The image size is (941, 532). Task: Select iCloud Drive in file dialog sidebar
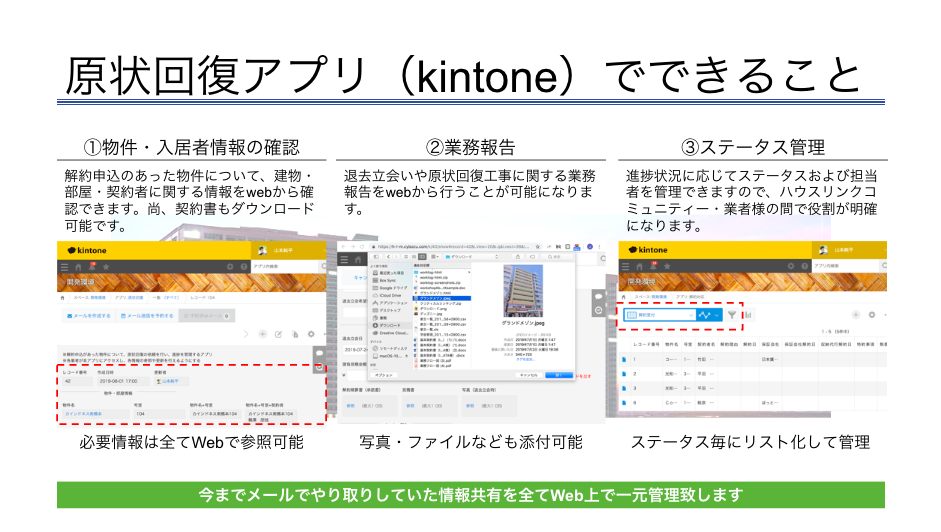(388, 295)
